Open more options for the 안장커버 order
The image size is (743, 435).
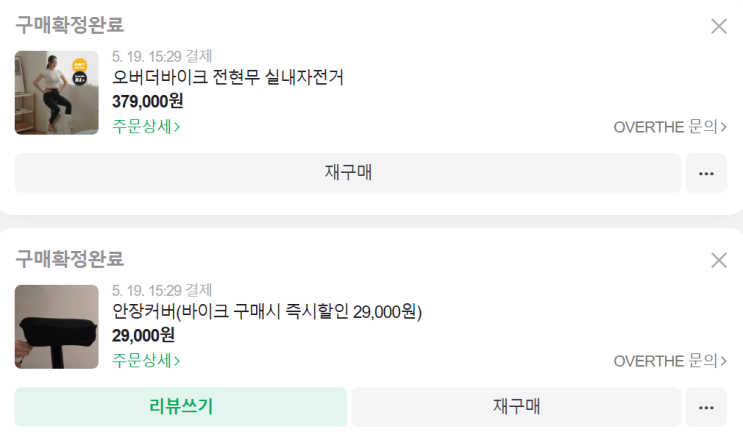tap(706, 407)
